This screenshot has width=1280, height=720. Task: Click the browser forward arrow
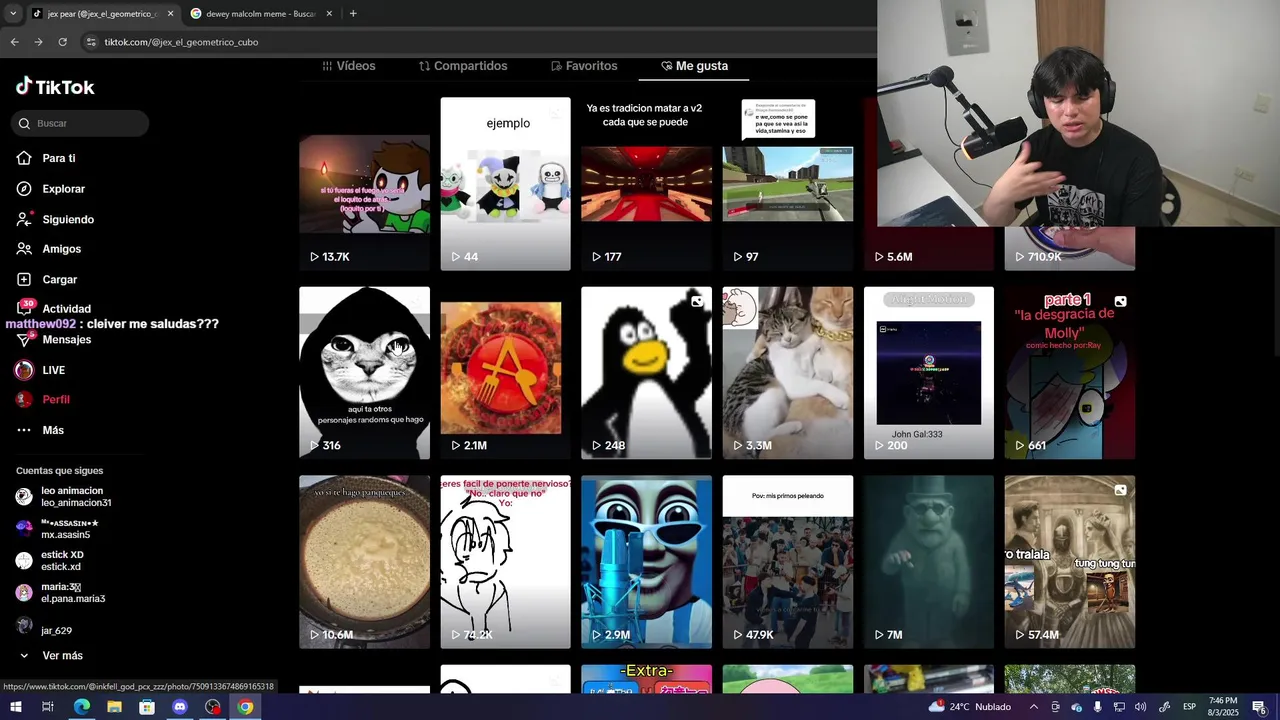38,42
